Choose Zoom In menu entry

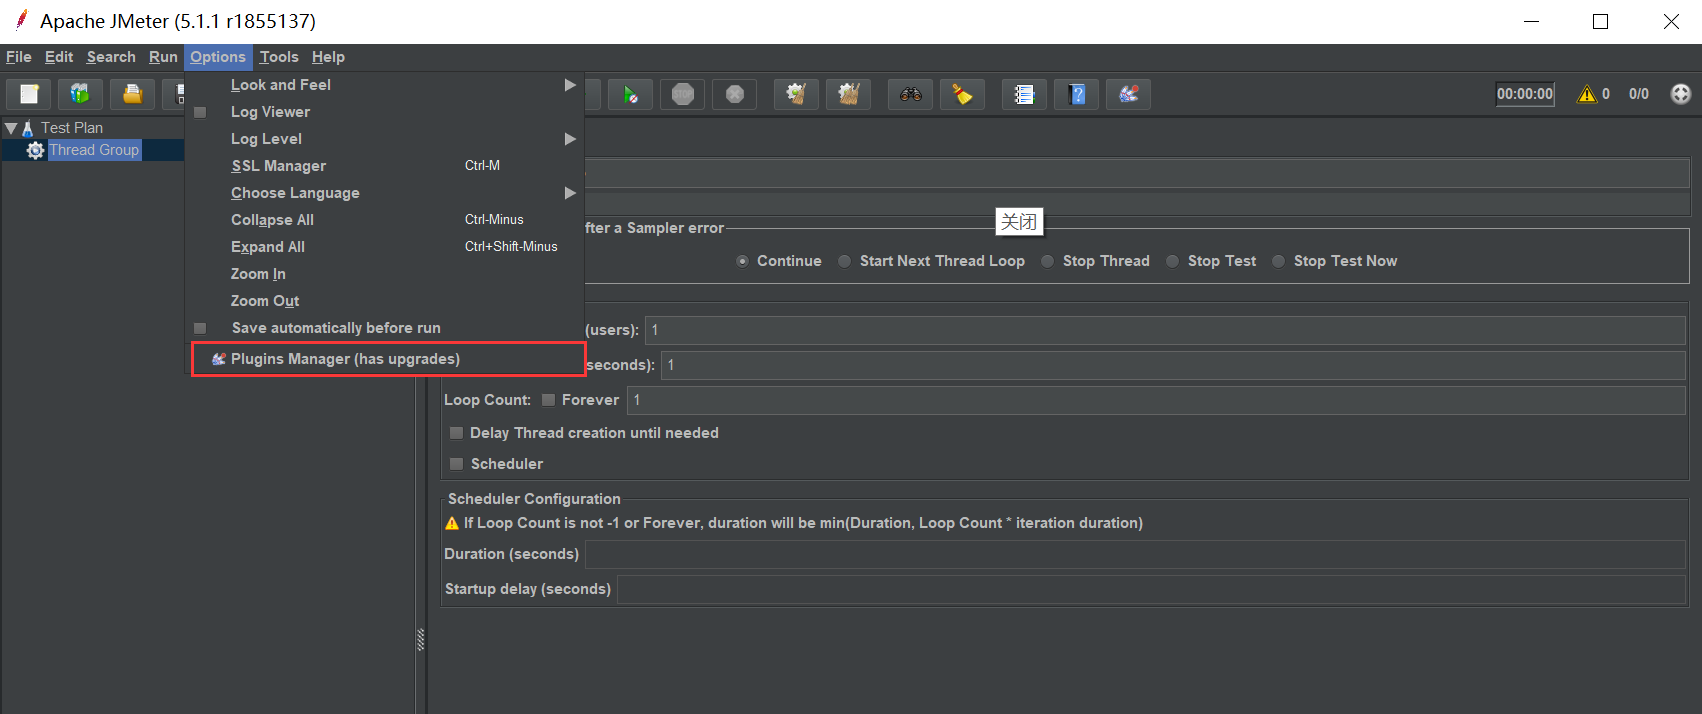tap(385, 274)
